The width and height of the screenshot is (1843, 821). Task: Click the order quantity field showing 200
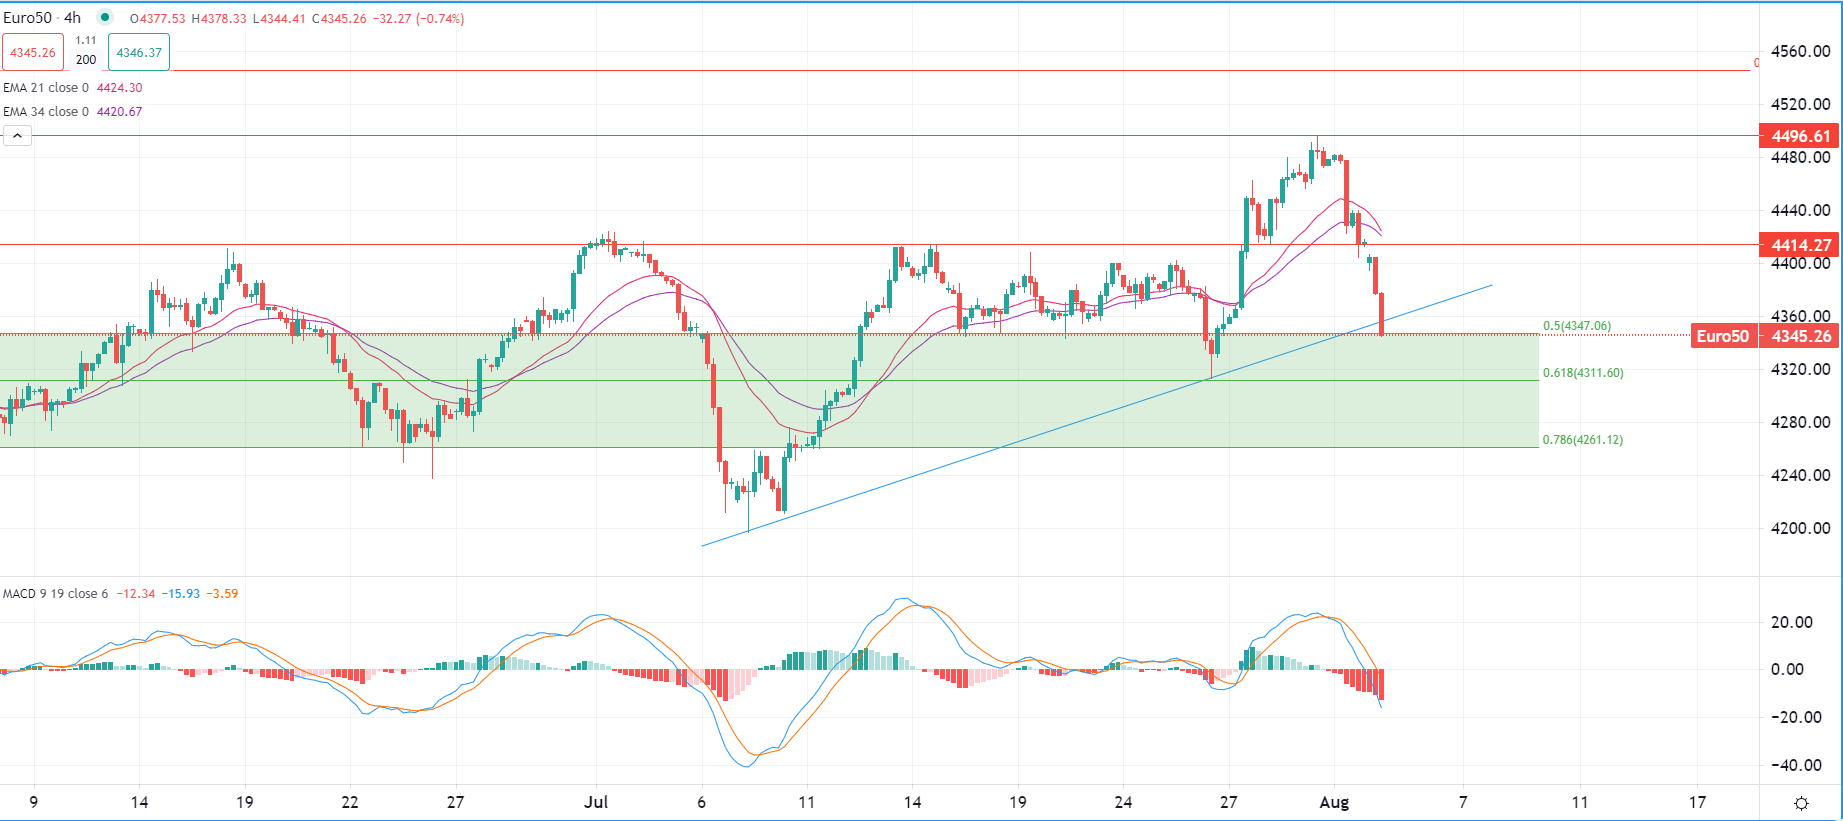[x=86, y=60]
